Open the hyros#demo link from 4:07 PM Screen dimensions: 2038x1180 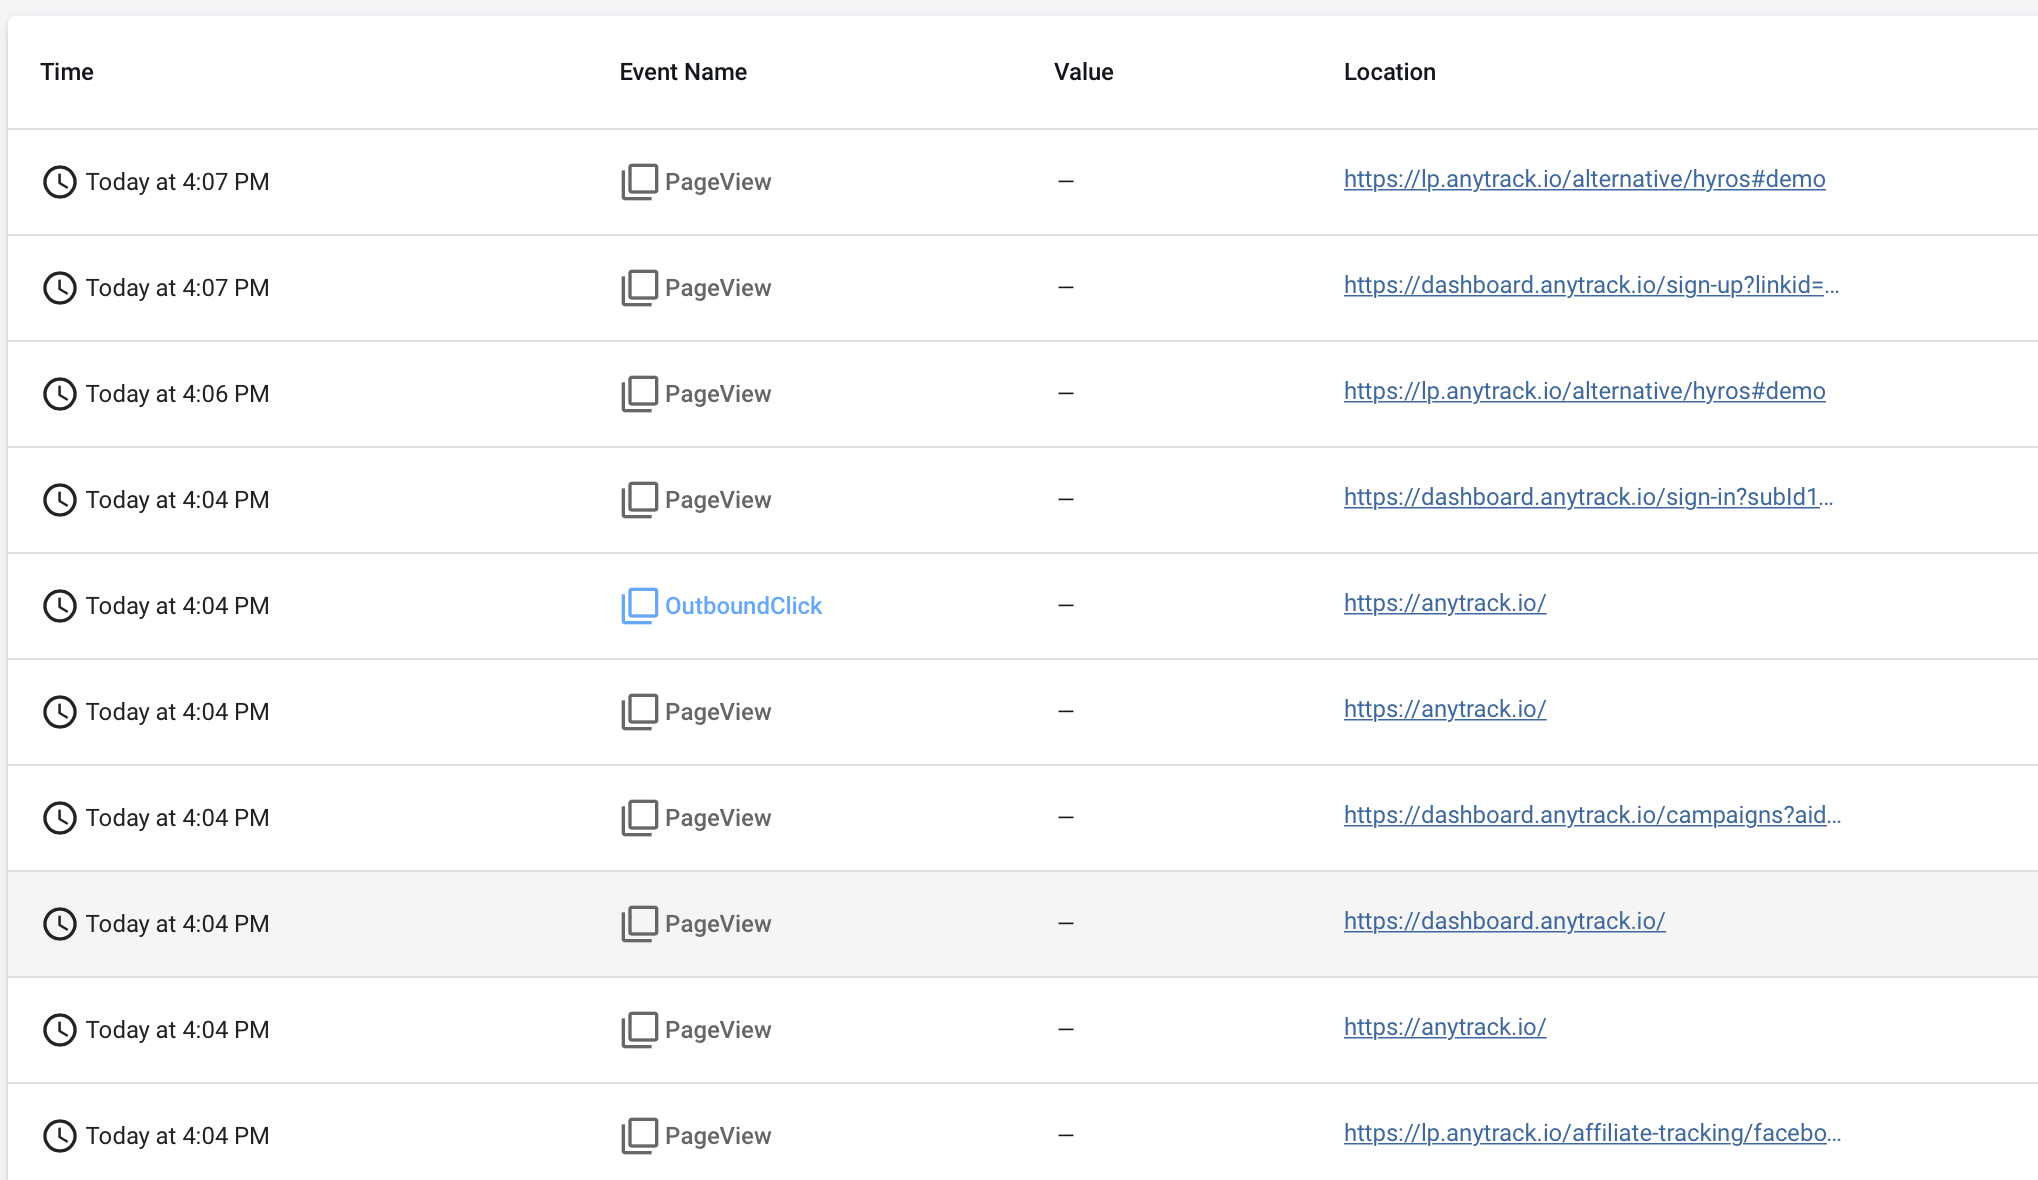pyautogui.click(x=1584, y=179)
